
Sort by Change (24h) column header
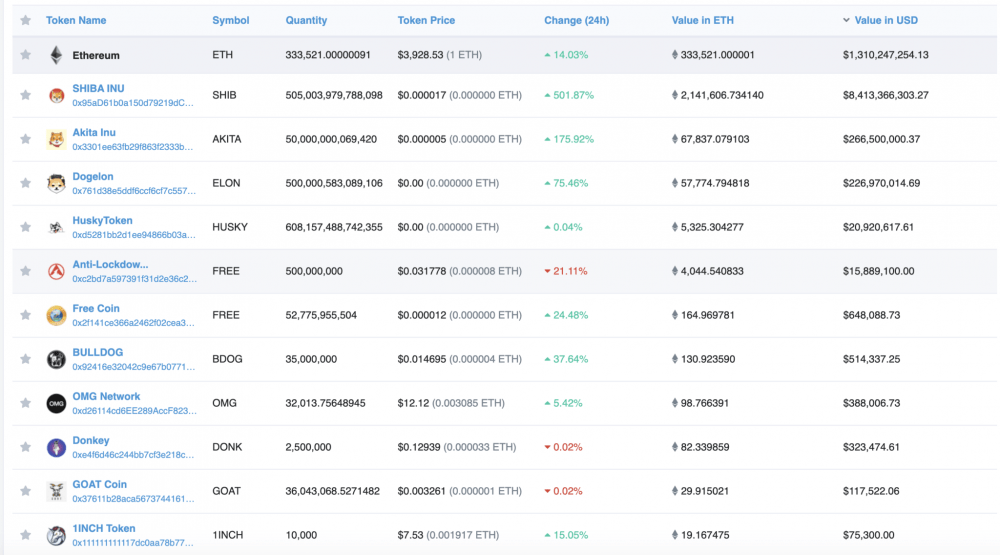pos(577,20)
